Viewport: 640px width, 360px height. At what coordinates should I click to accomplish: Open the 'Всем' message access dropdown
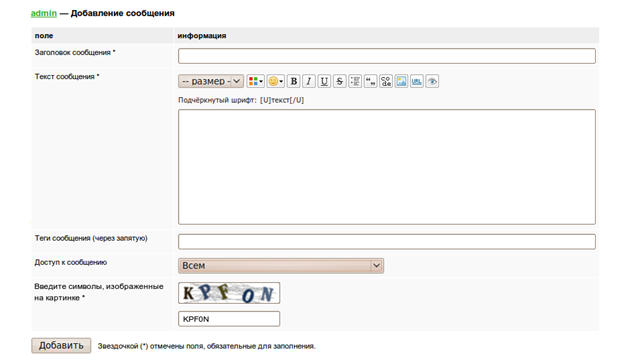281,266
